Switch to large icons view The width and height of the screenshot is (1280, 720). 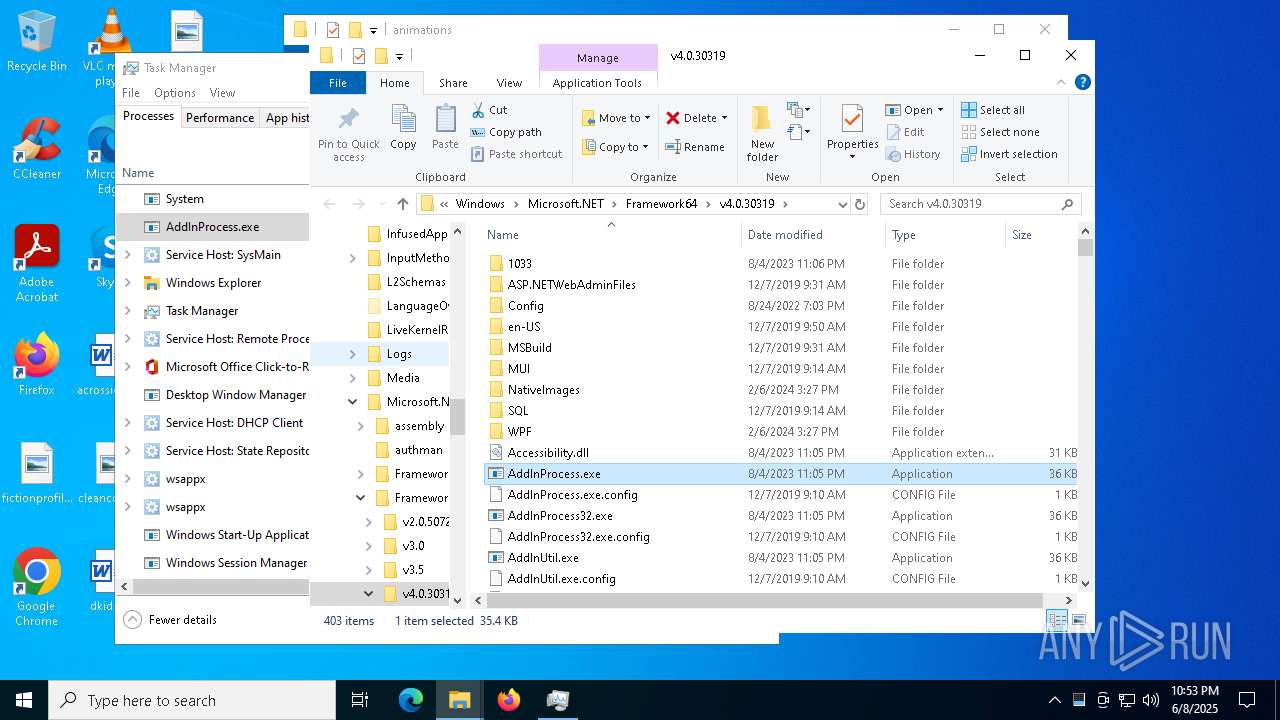click(x=1078, y=621)
